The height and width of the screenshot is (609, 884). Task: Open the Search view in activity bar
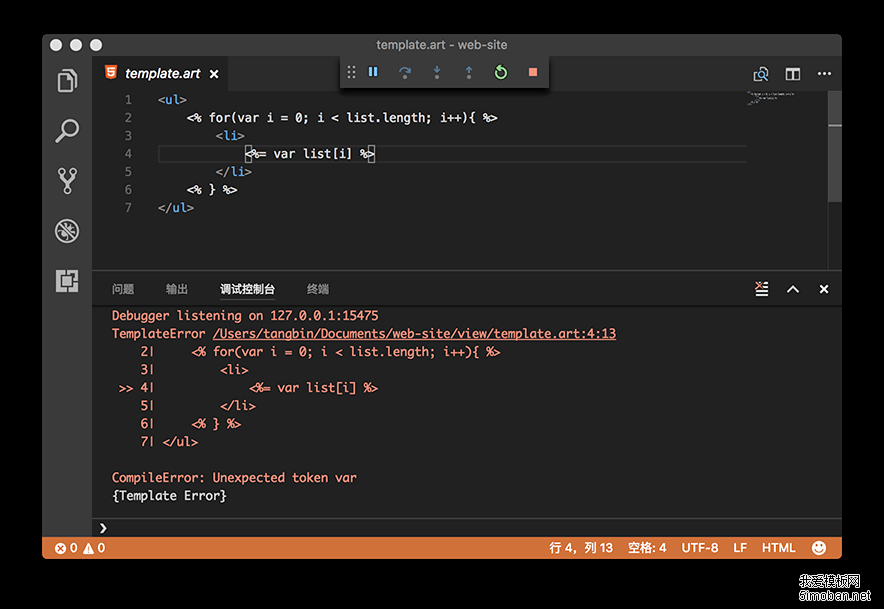(66, 130)
